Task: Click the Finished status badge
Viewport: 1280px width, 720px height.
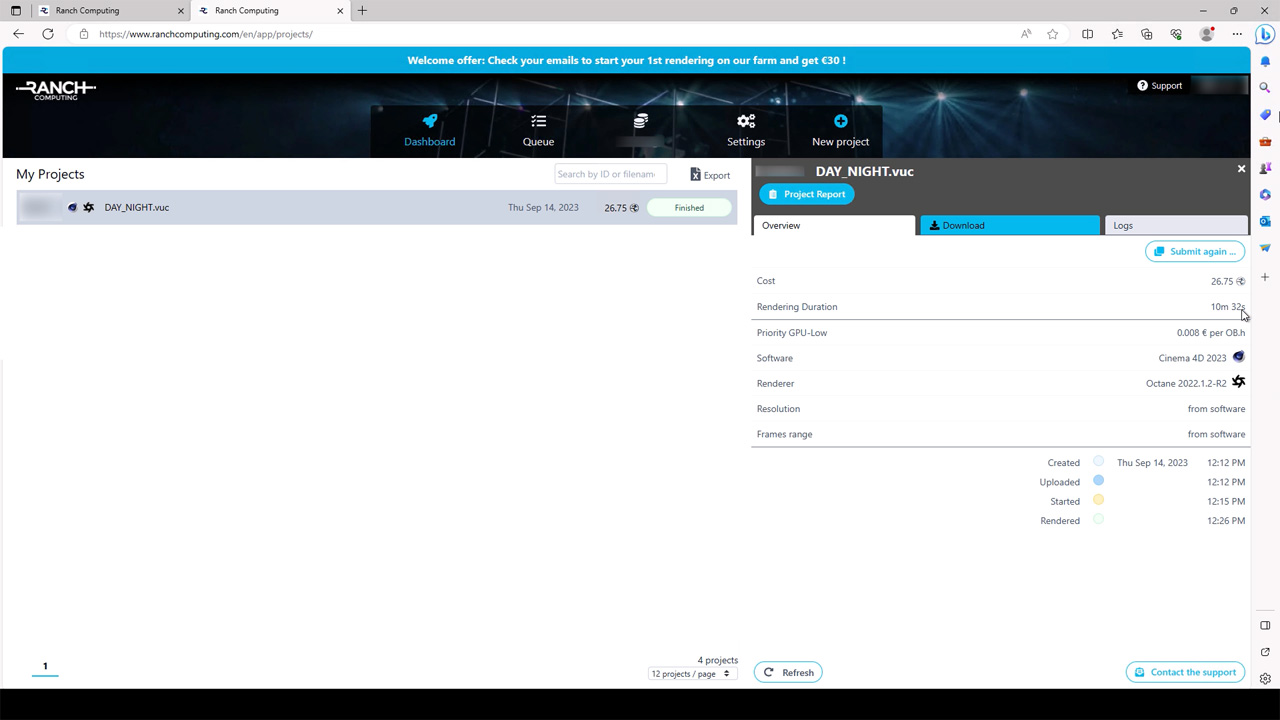Action: click(689, 208)
